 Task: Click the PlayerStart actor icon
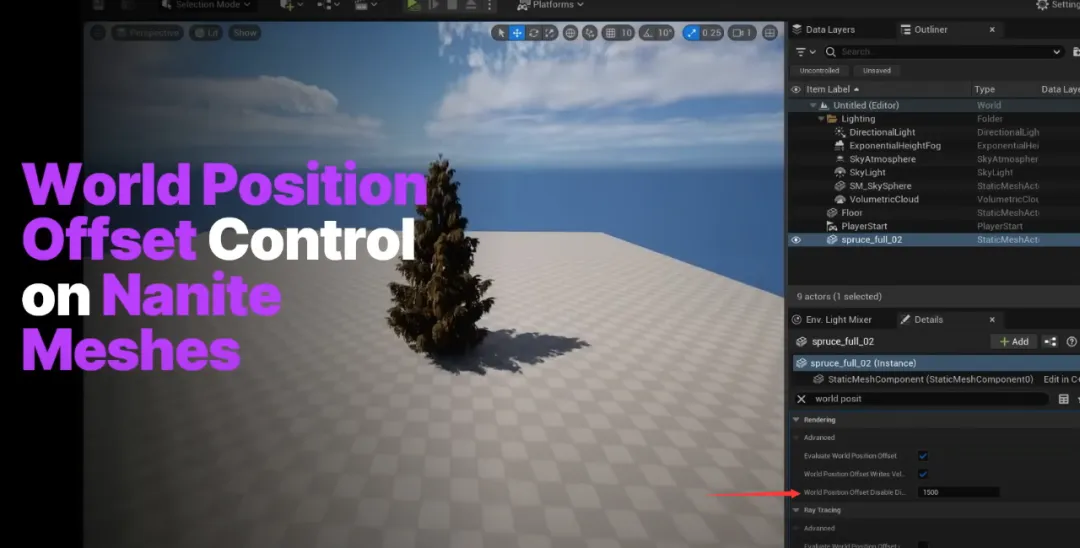click(832, 226)
